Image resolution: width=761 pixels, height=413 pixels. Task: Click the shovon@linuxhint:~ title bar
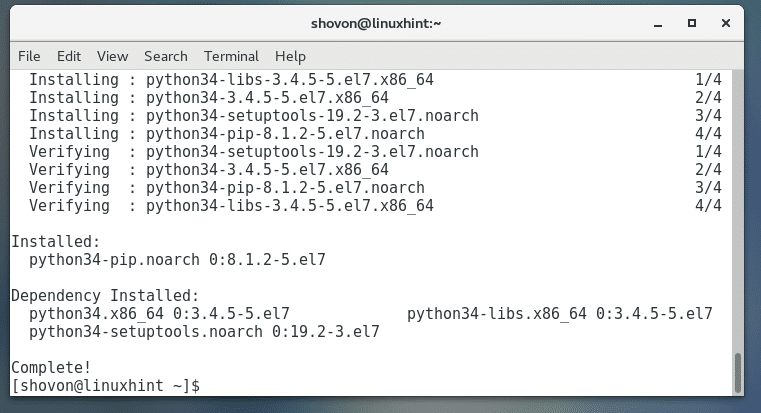[380, 21]
